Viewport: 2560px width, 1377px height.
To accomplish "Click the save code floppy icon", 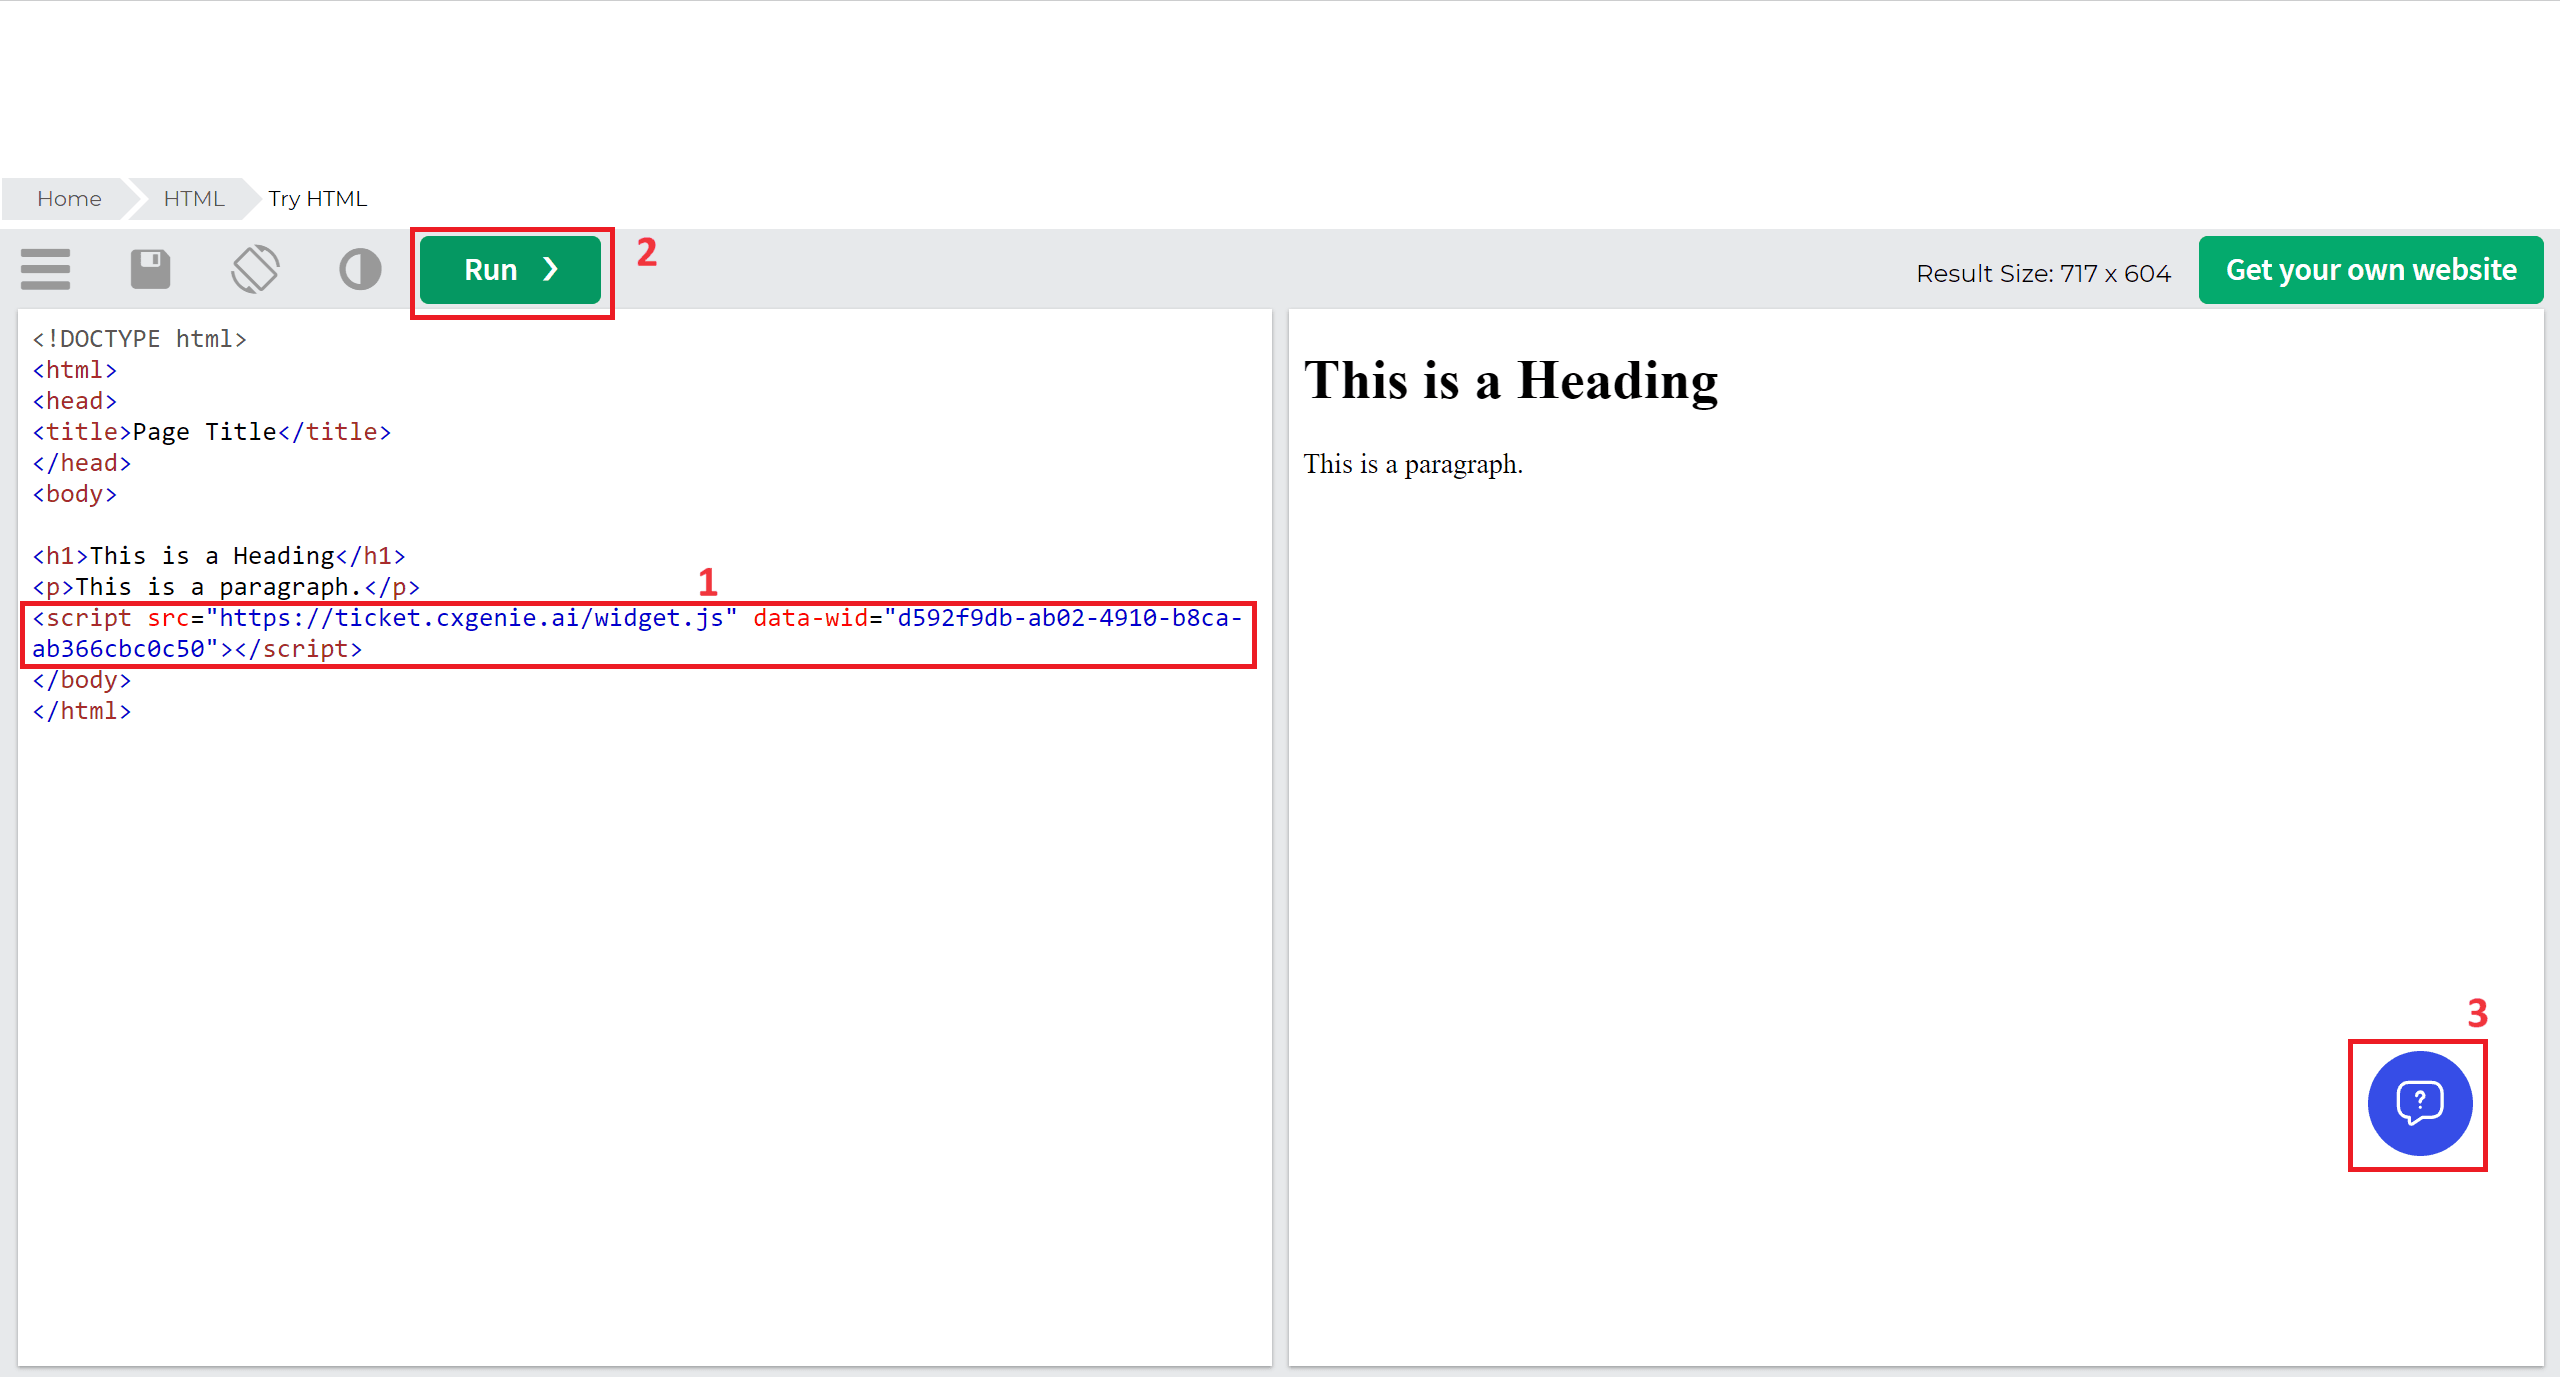I will [150, 269].
